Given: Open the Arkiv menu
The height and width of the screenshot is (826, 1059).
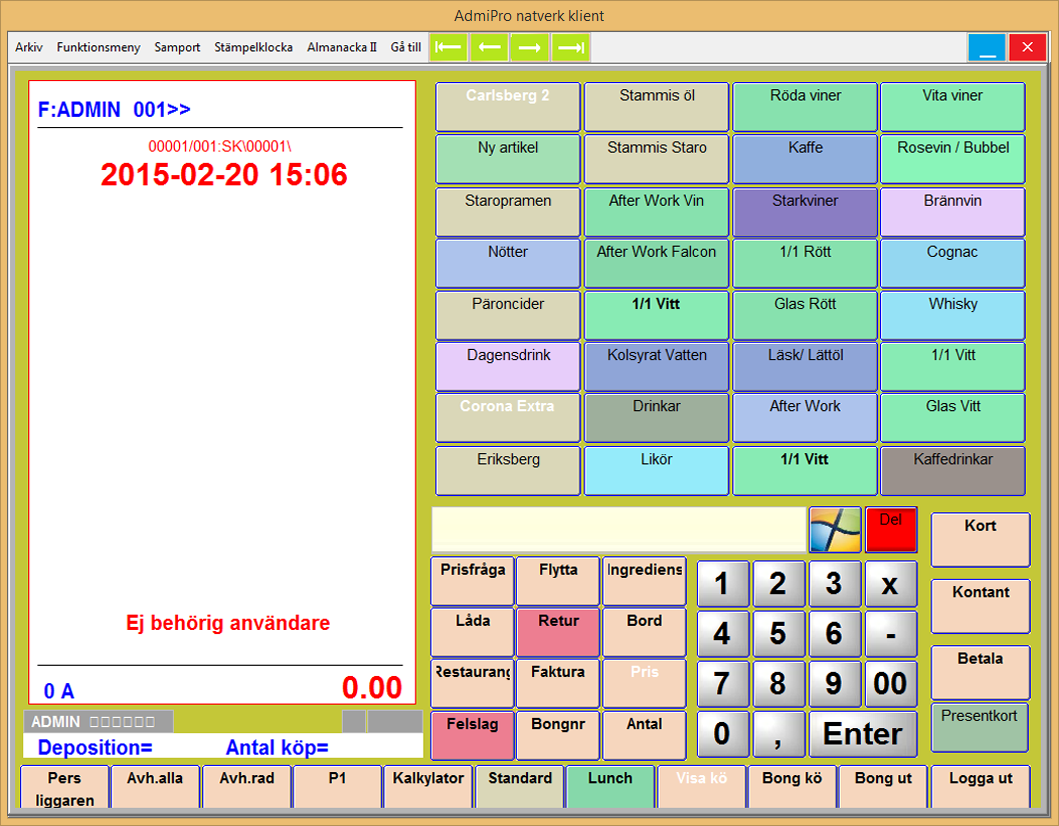Looking at the screenshot, I should click(x=29, y=47).
